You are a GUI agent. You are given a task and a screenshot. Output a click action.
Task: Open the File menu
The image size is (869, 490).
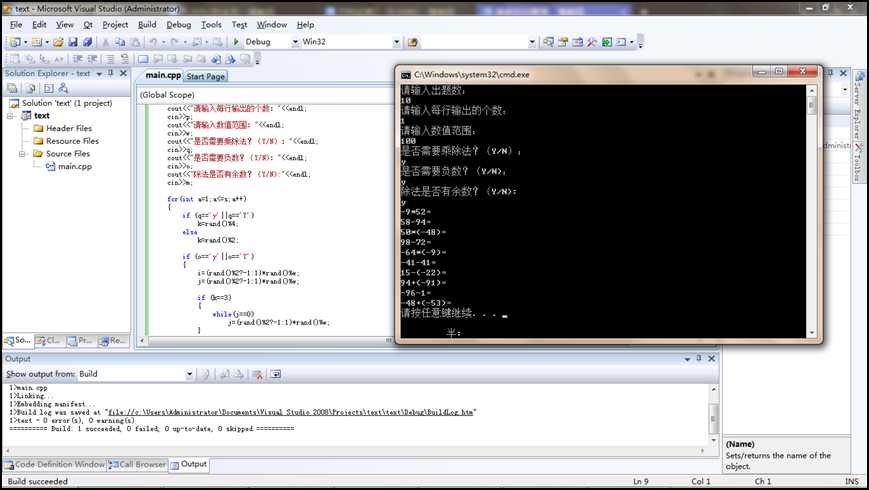point(16,25)
